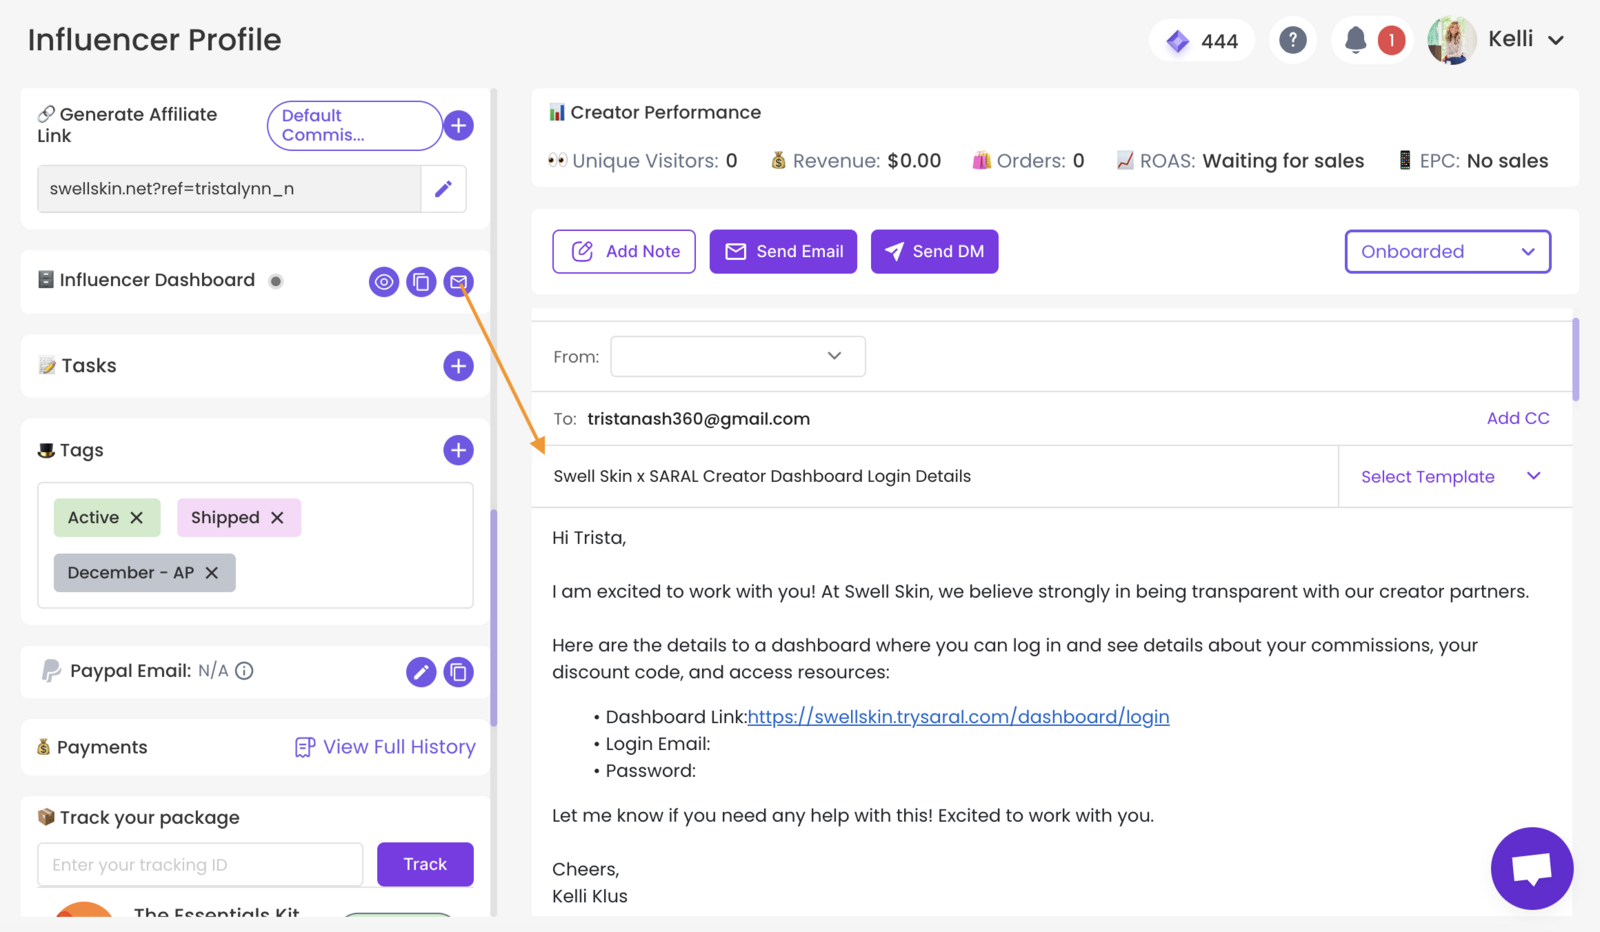Preview Influencer Dashboard eye icon
This screenshot has width=1600, height=932.
point(384,282)
